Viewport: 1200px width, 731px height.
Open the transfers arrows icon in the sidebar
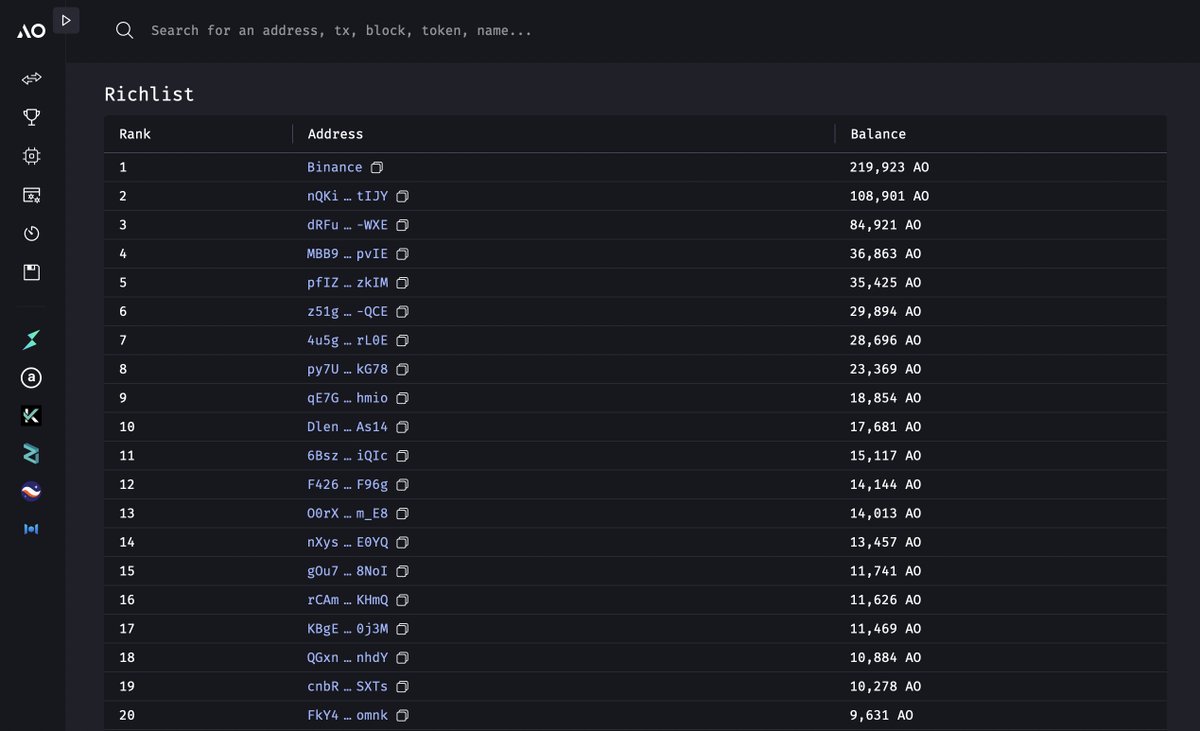[32, 78]
